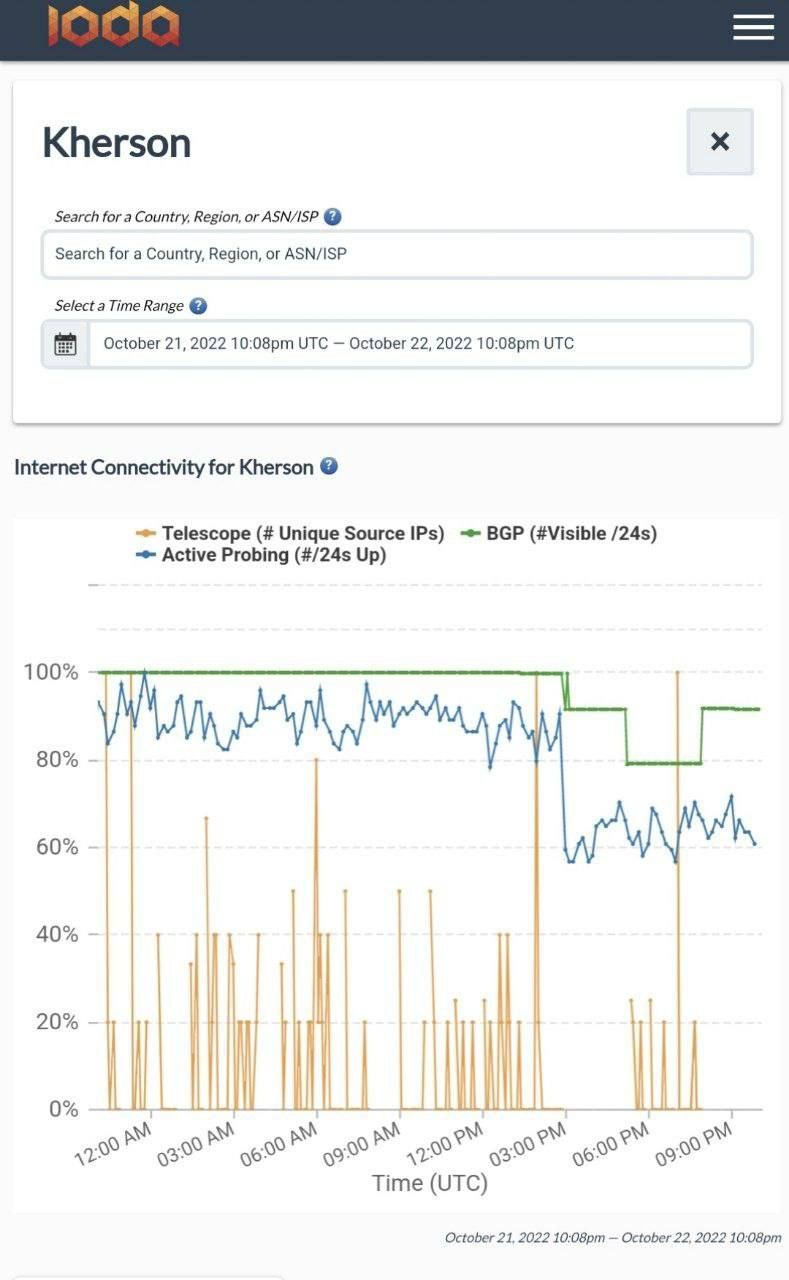This screenshot has width=789, height=1280.
Task: Open the October 21–22 time range picker
Action: [x=420, y=344]
